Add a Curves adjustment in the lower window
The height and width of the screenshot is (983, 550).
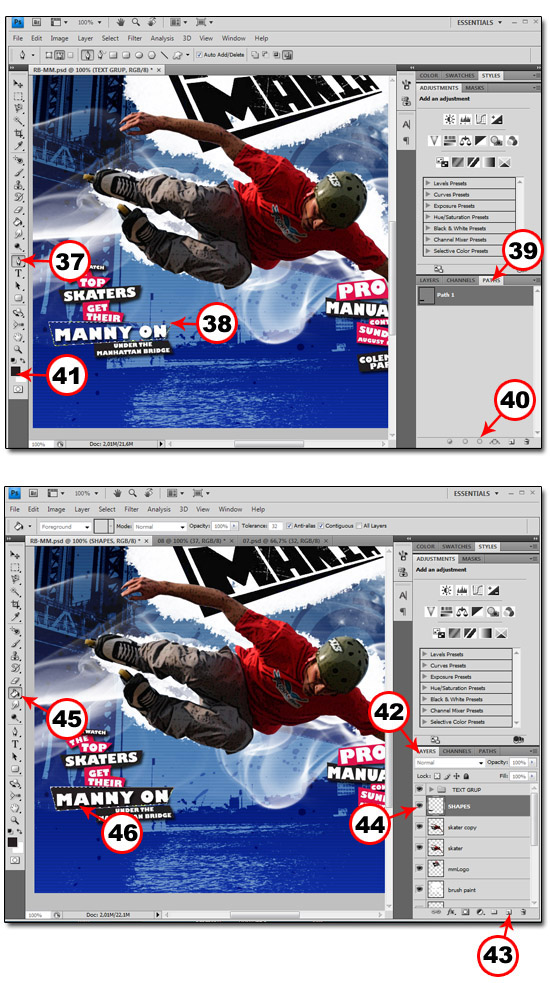479,589
